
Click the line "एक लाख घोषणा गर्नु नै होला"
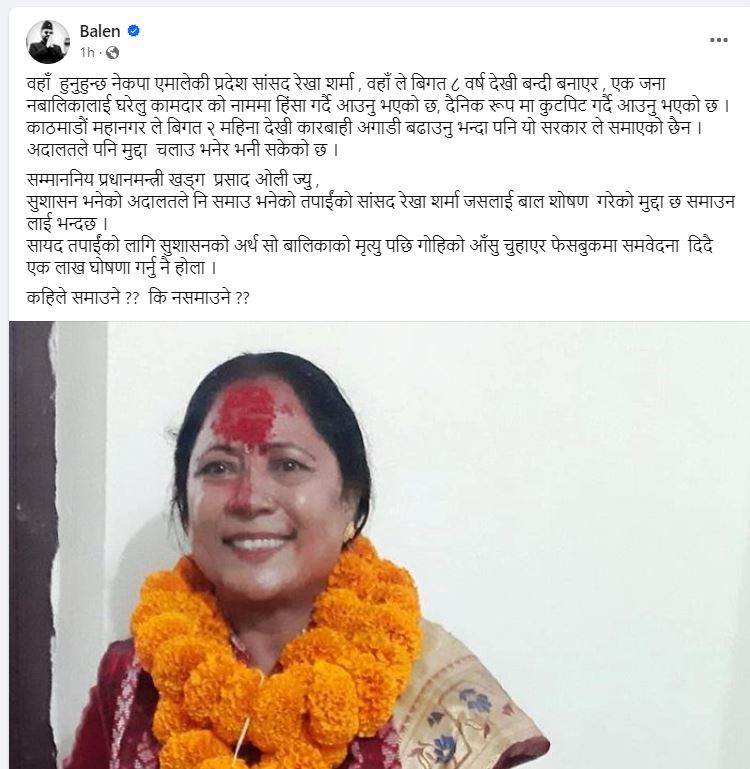(x=122, y=268)
